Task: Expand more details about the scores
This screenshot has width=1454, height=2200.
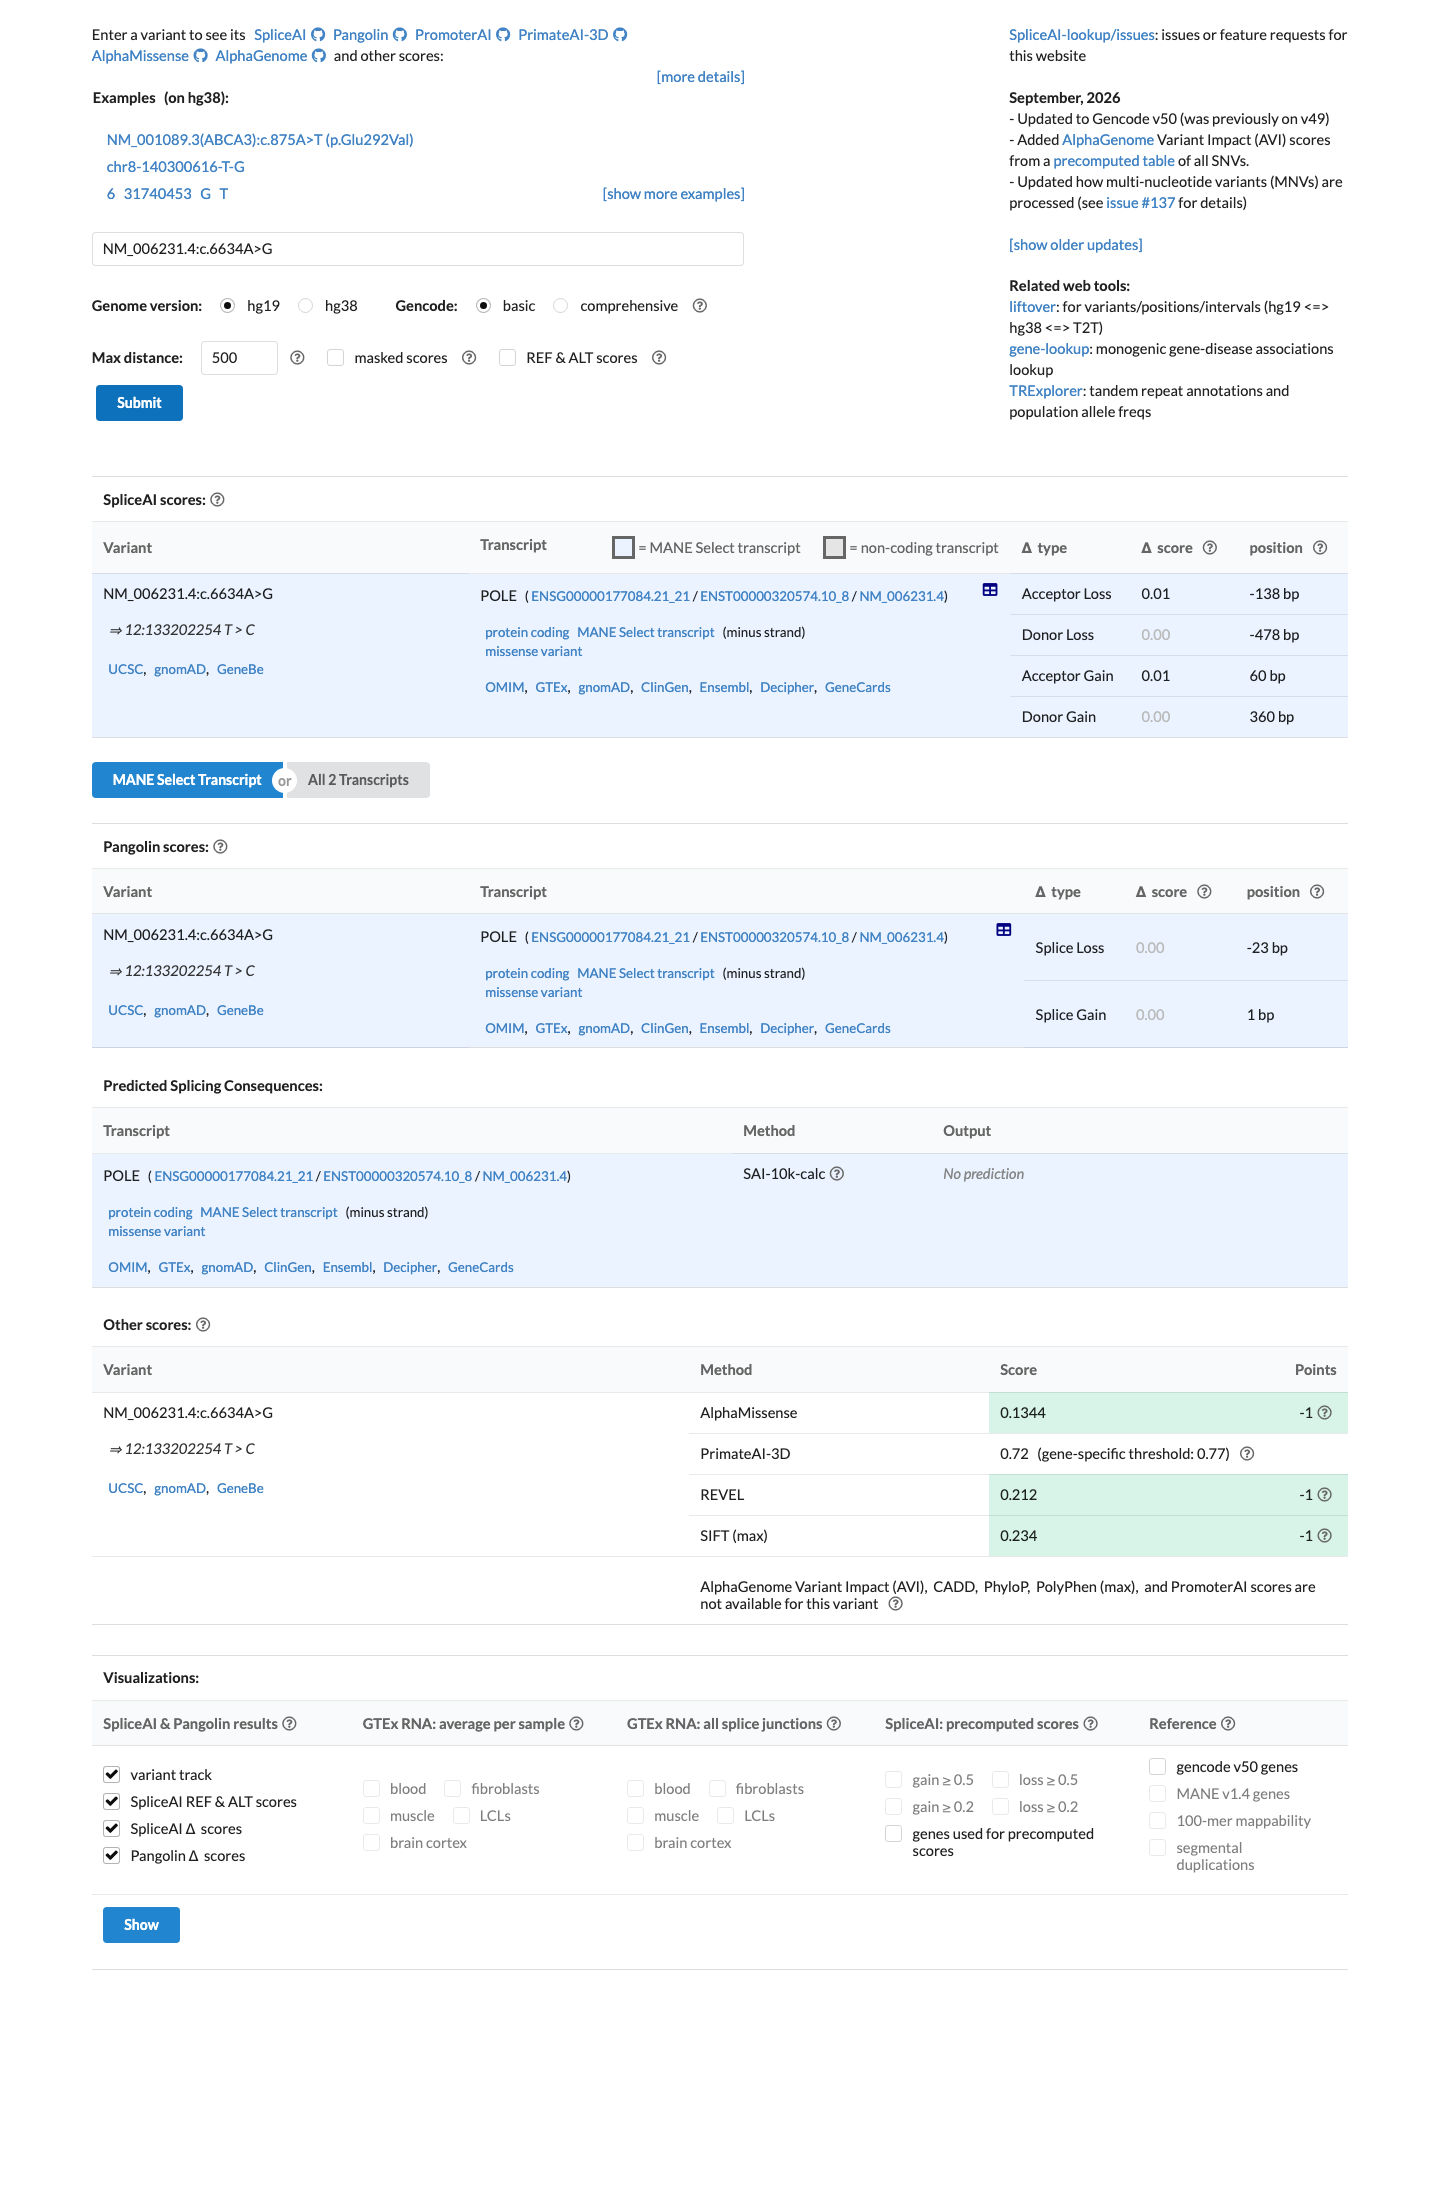Action: click(700, 77)
